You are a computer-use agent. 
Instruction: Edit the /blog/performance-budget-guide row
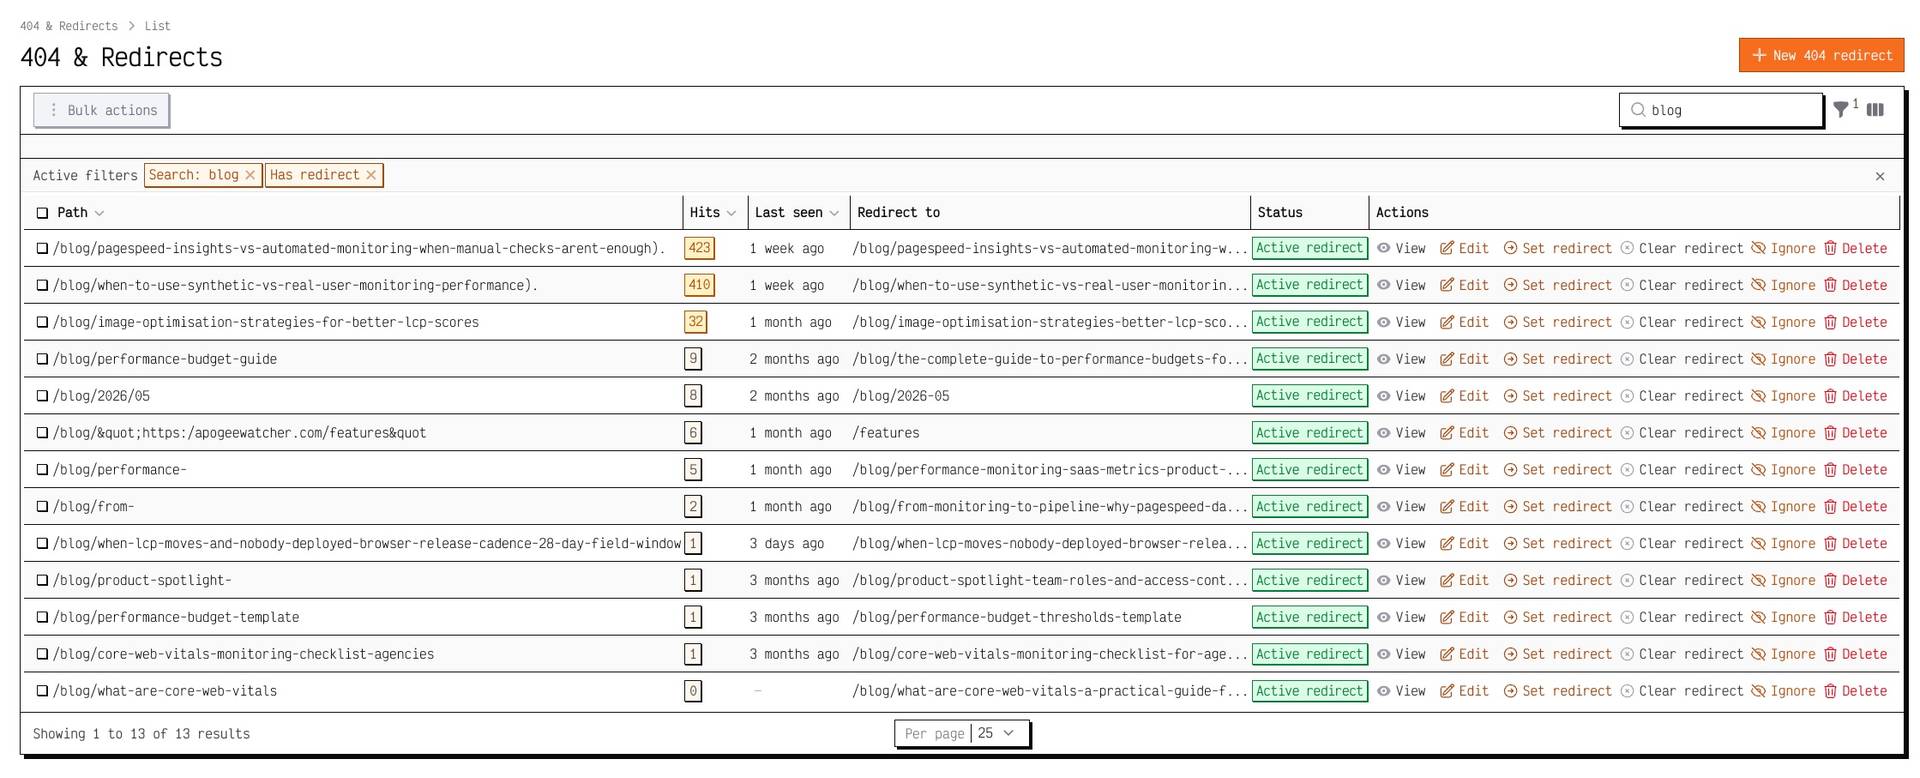(x=1464, y=359)
